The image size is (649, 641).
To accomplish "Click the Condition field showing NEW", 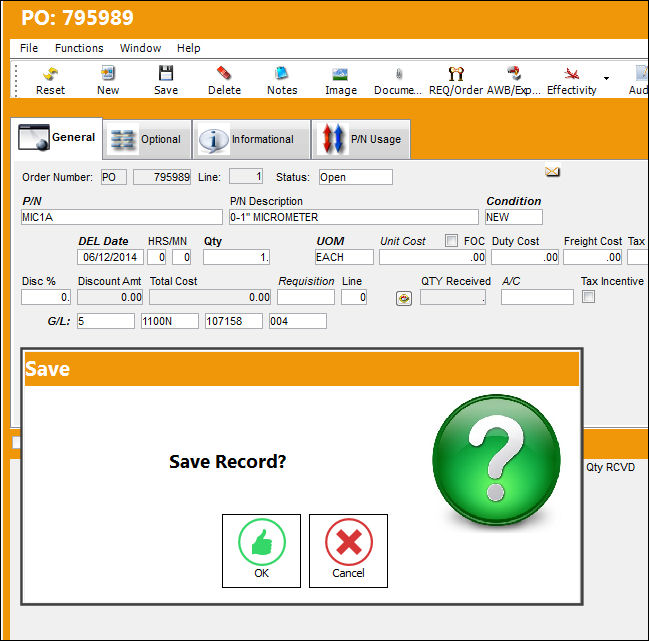I will tap(514, 217).
